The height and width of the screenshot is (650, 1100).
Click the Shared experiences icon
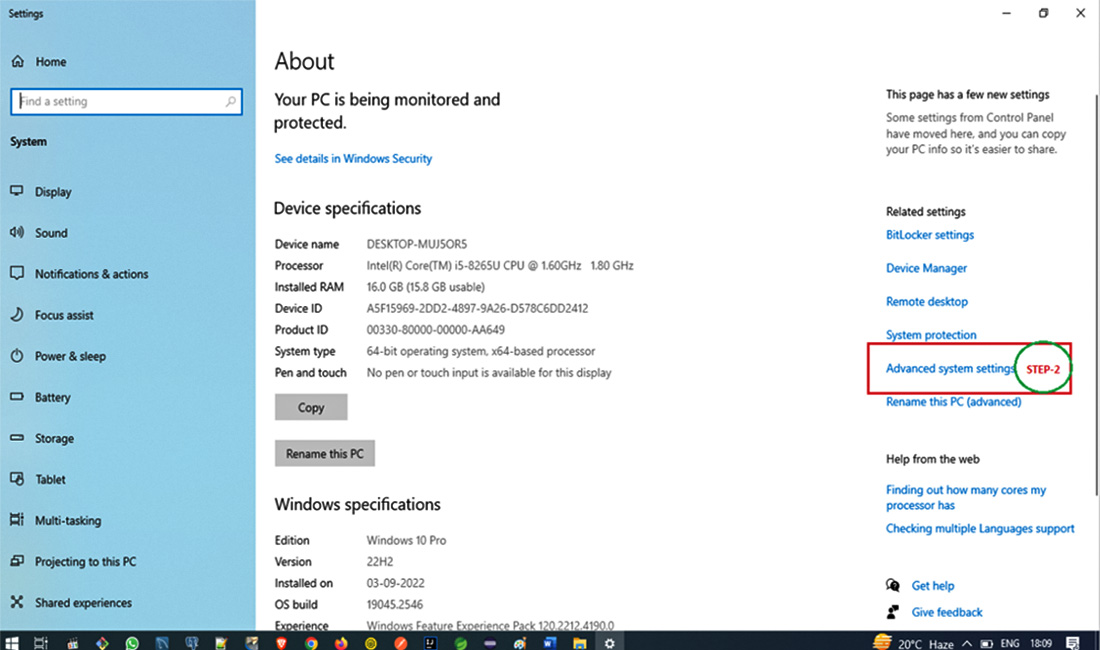(17, 603)
